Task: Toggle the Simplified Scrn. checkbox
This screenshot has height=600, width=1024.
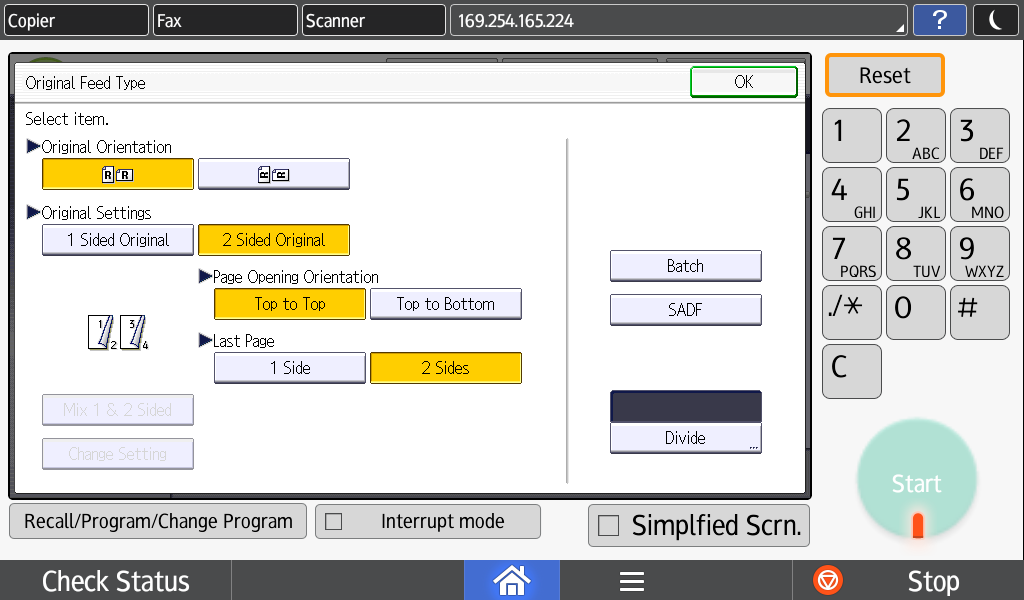Action: pyautogui.click(x=608, y=526)
